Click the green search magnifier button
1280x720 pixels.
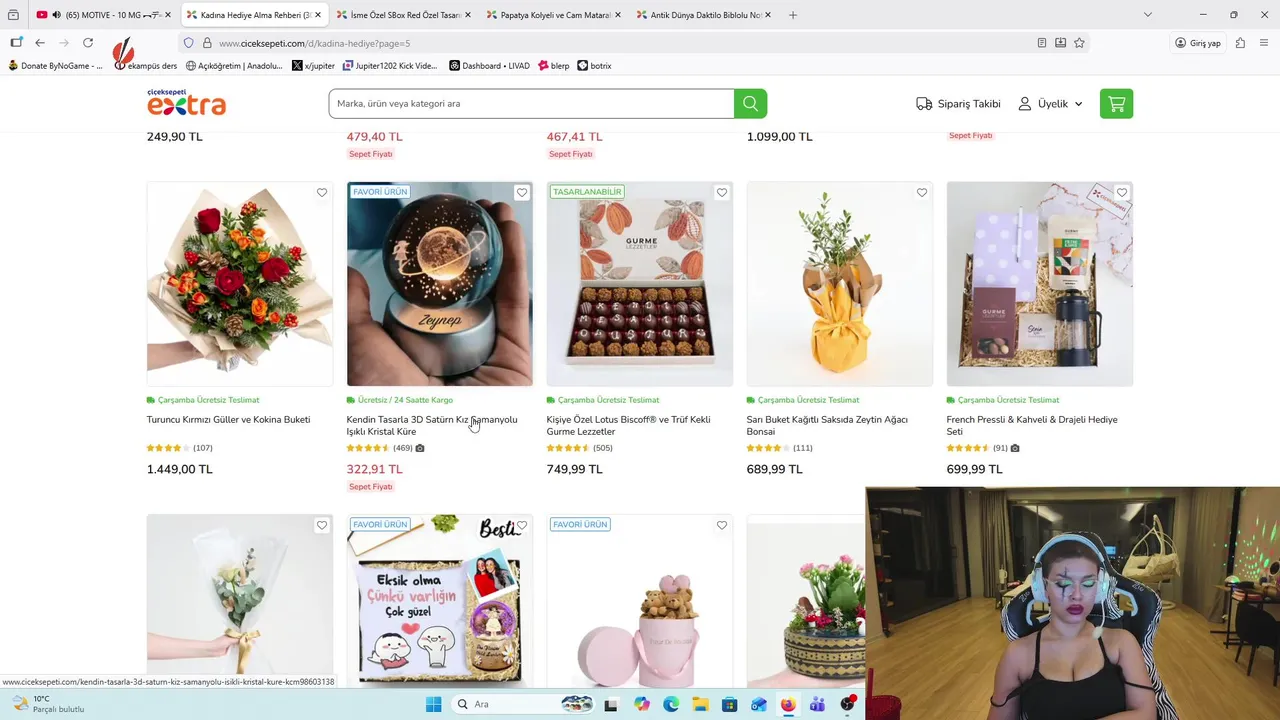coord(750,104)
